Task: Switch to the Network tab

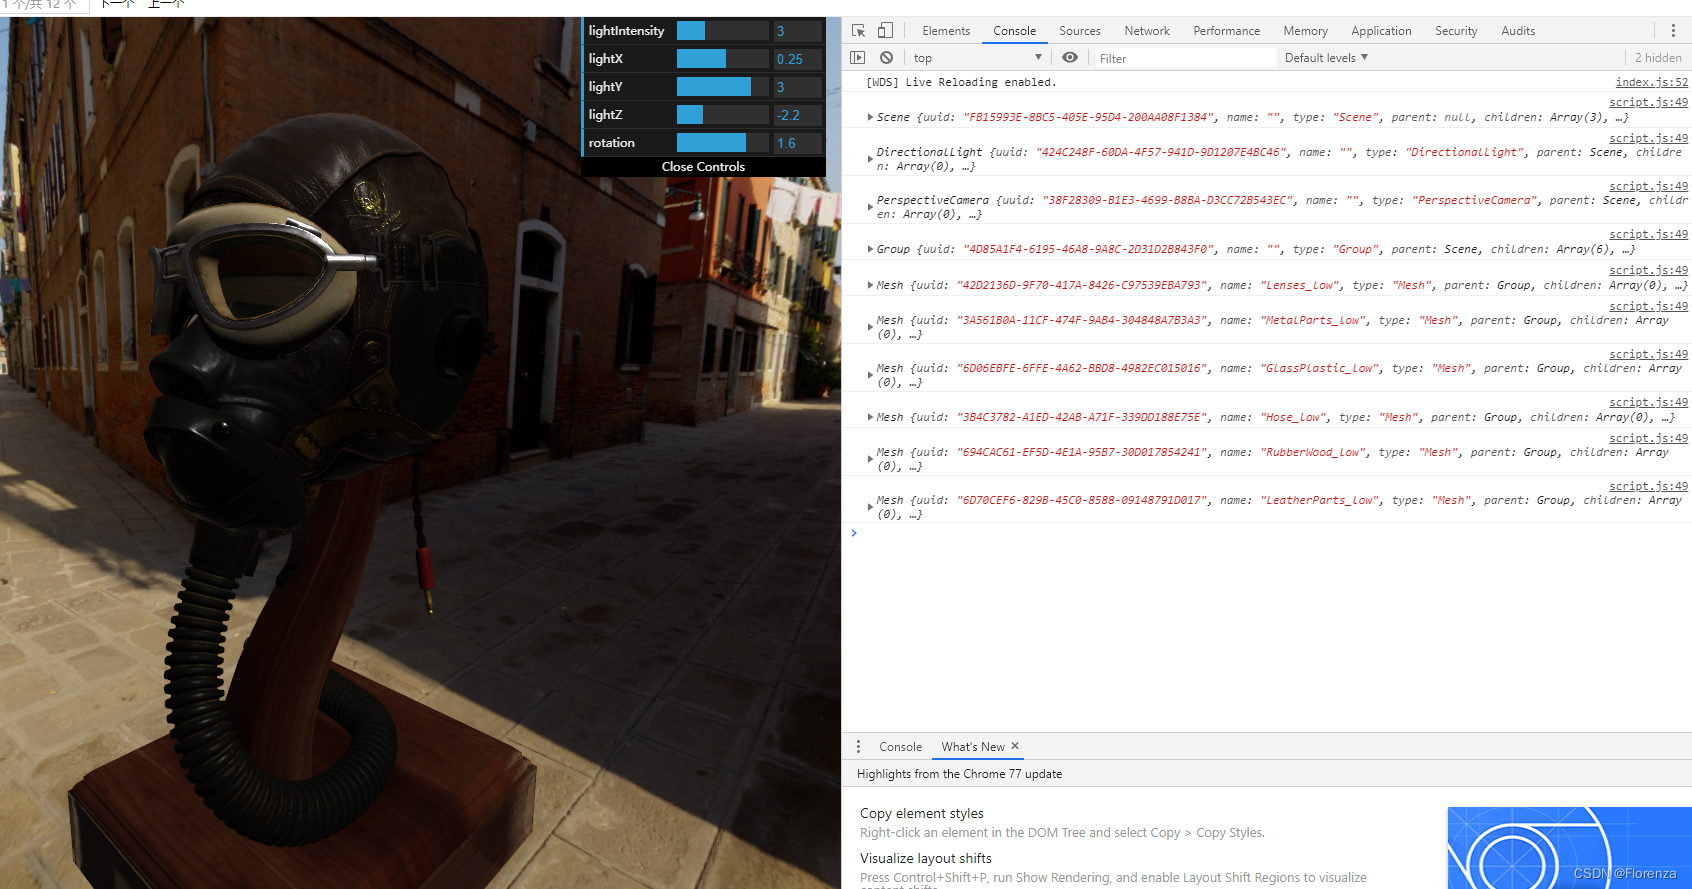Action: [x=1147, y=31]
